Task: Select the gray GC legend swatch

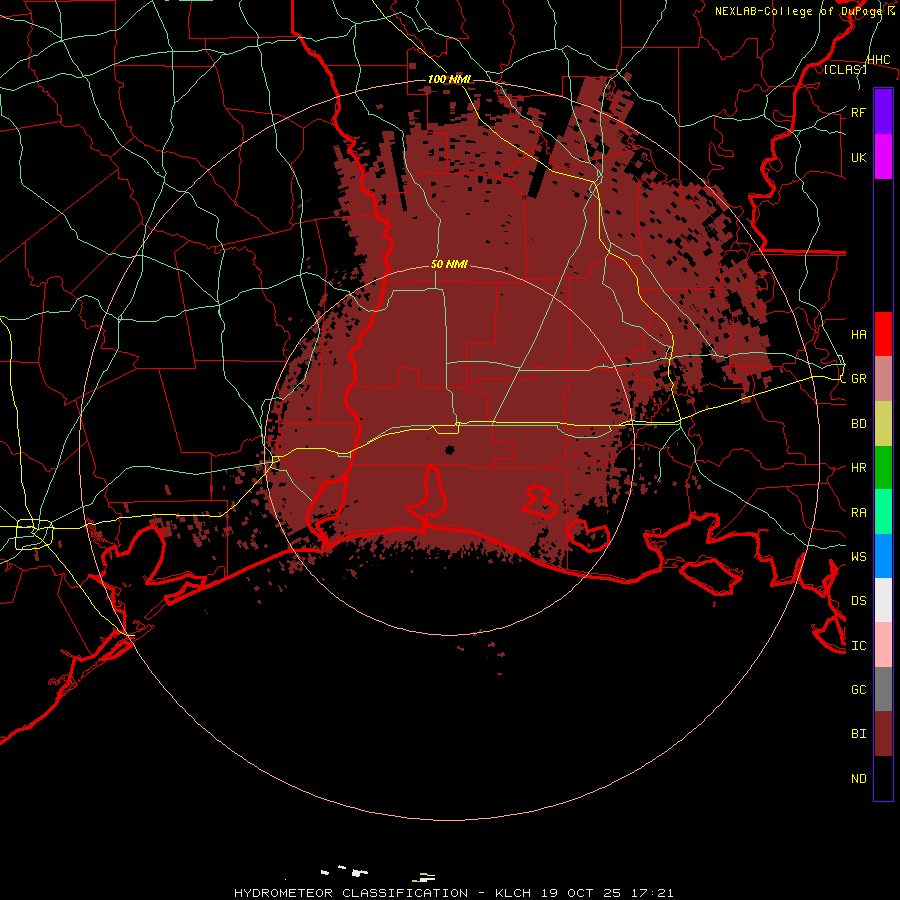Action: point(883,689)
